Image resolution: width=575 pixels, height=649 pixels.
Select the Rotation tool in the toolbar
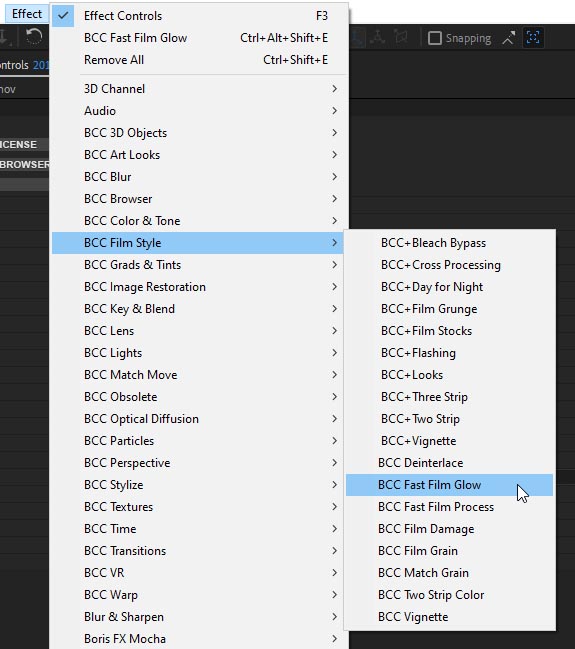click(34, 37)
